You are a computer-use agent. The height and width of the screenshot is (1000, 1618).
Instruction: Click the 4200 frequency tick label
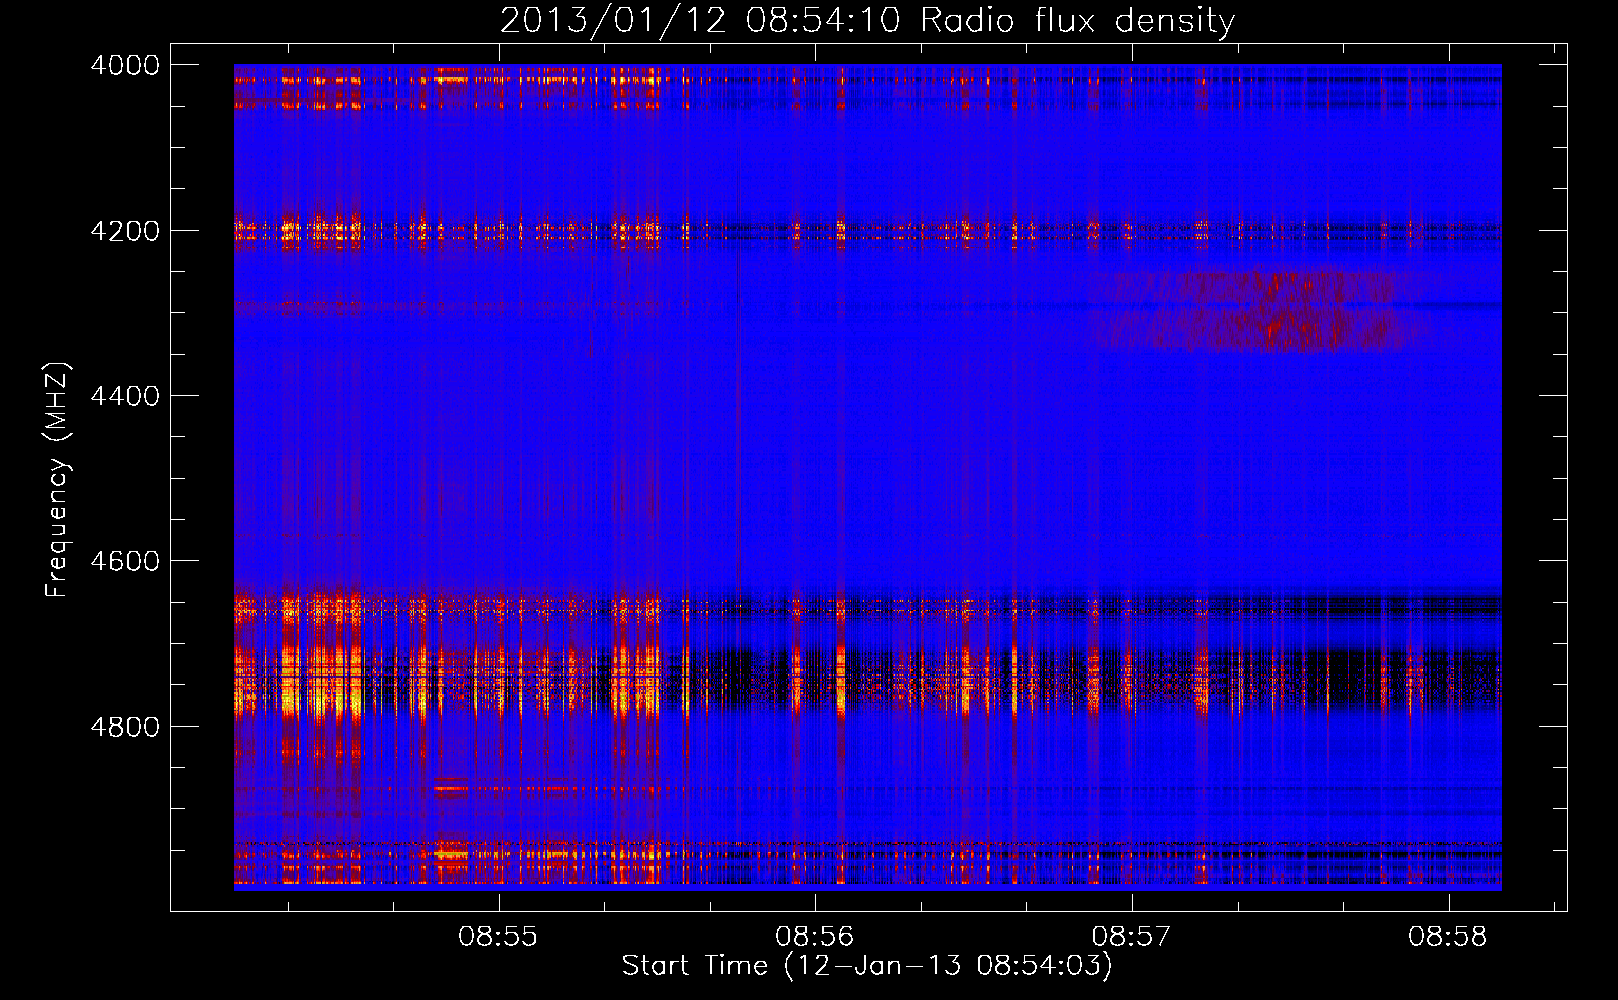click(125, 231)
